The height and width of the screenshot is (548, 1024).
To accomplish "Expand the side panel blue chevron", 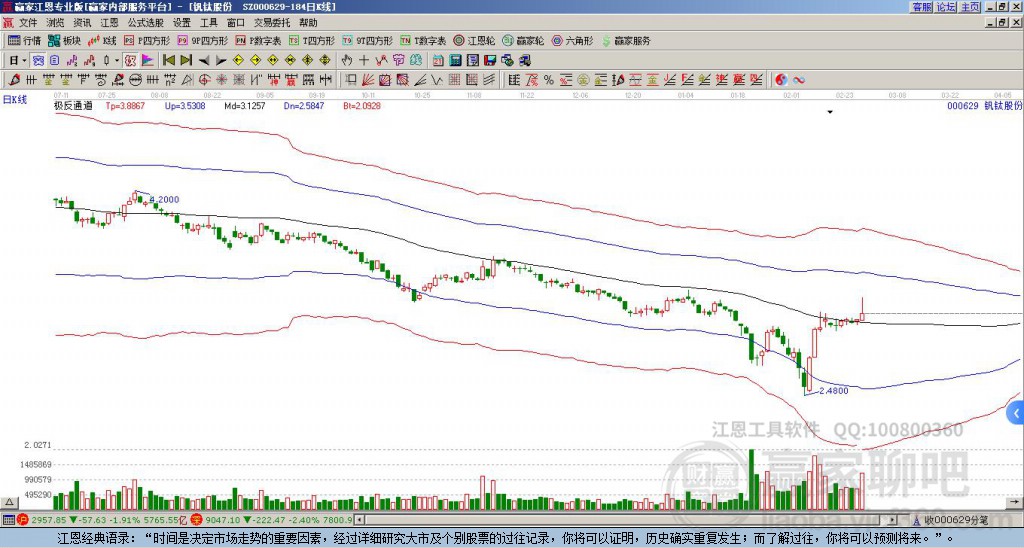I will (x=1016, y=413).
